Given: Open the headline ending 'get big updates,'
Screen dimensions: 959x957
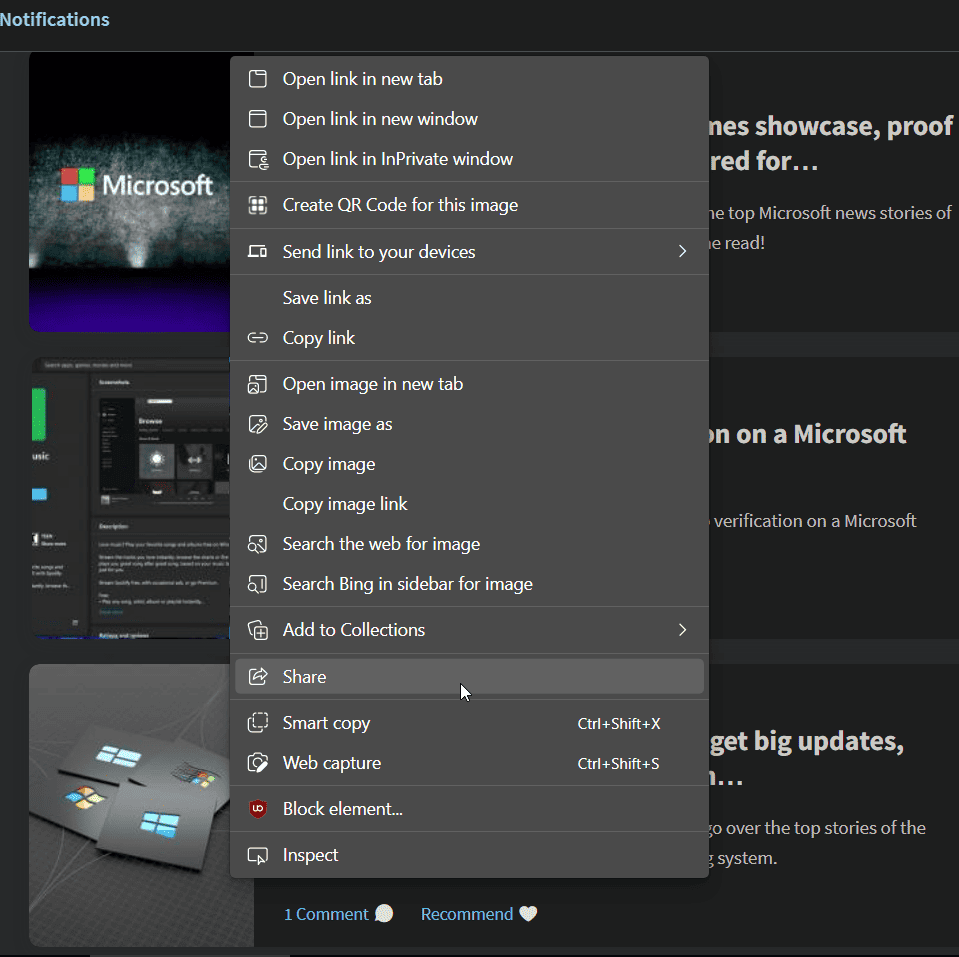Looking at the screenshot, I should pyautogui.click(x=806, y=758).
